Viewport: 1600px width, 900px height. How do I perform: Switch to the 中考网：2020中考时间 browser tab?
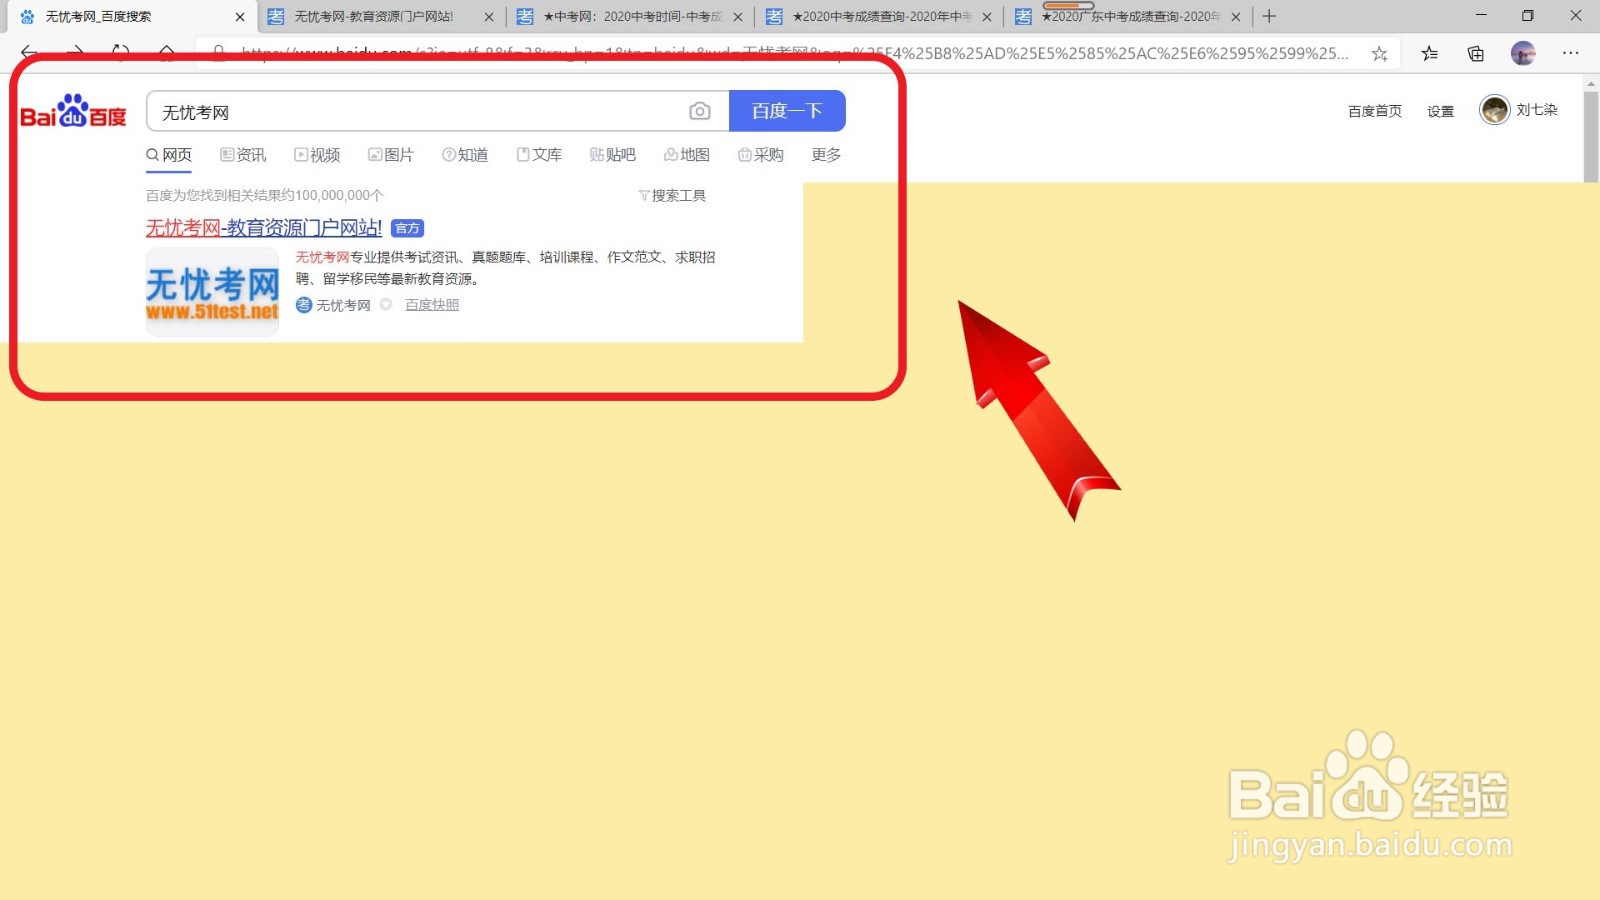click(x=630, y=17)
